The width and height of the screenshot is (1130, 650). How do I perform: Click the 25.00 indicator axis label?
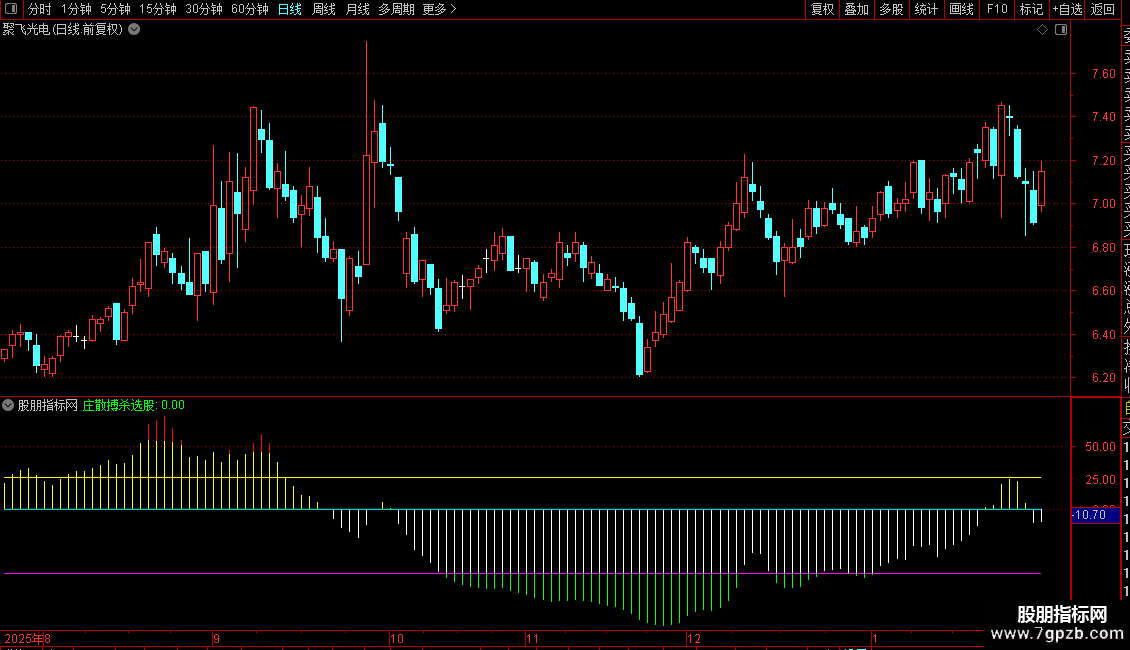tap(1100, 480)
